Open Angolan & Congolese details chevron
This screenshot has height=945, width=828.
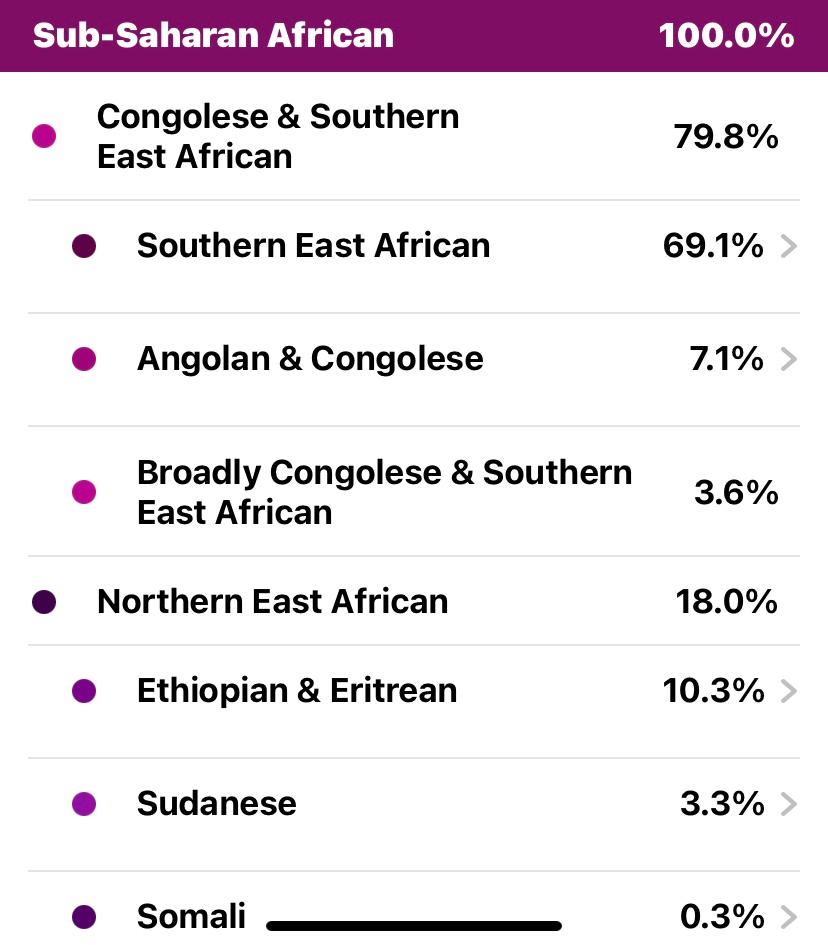(789, 359)
